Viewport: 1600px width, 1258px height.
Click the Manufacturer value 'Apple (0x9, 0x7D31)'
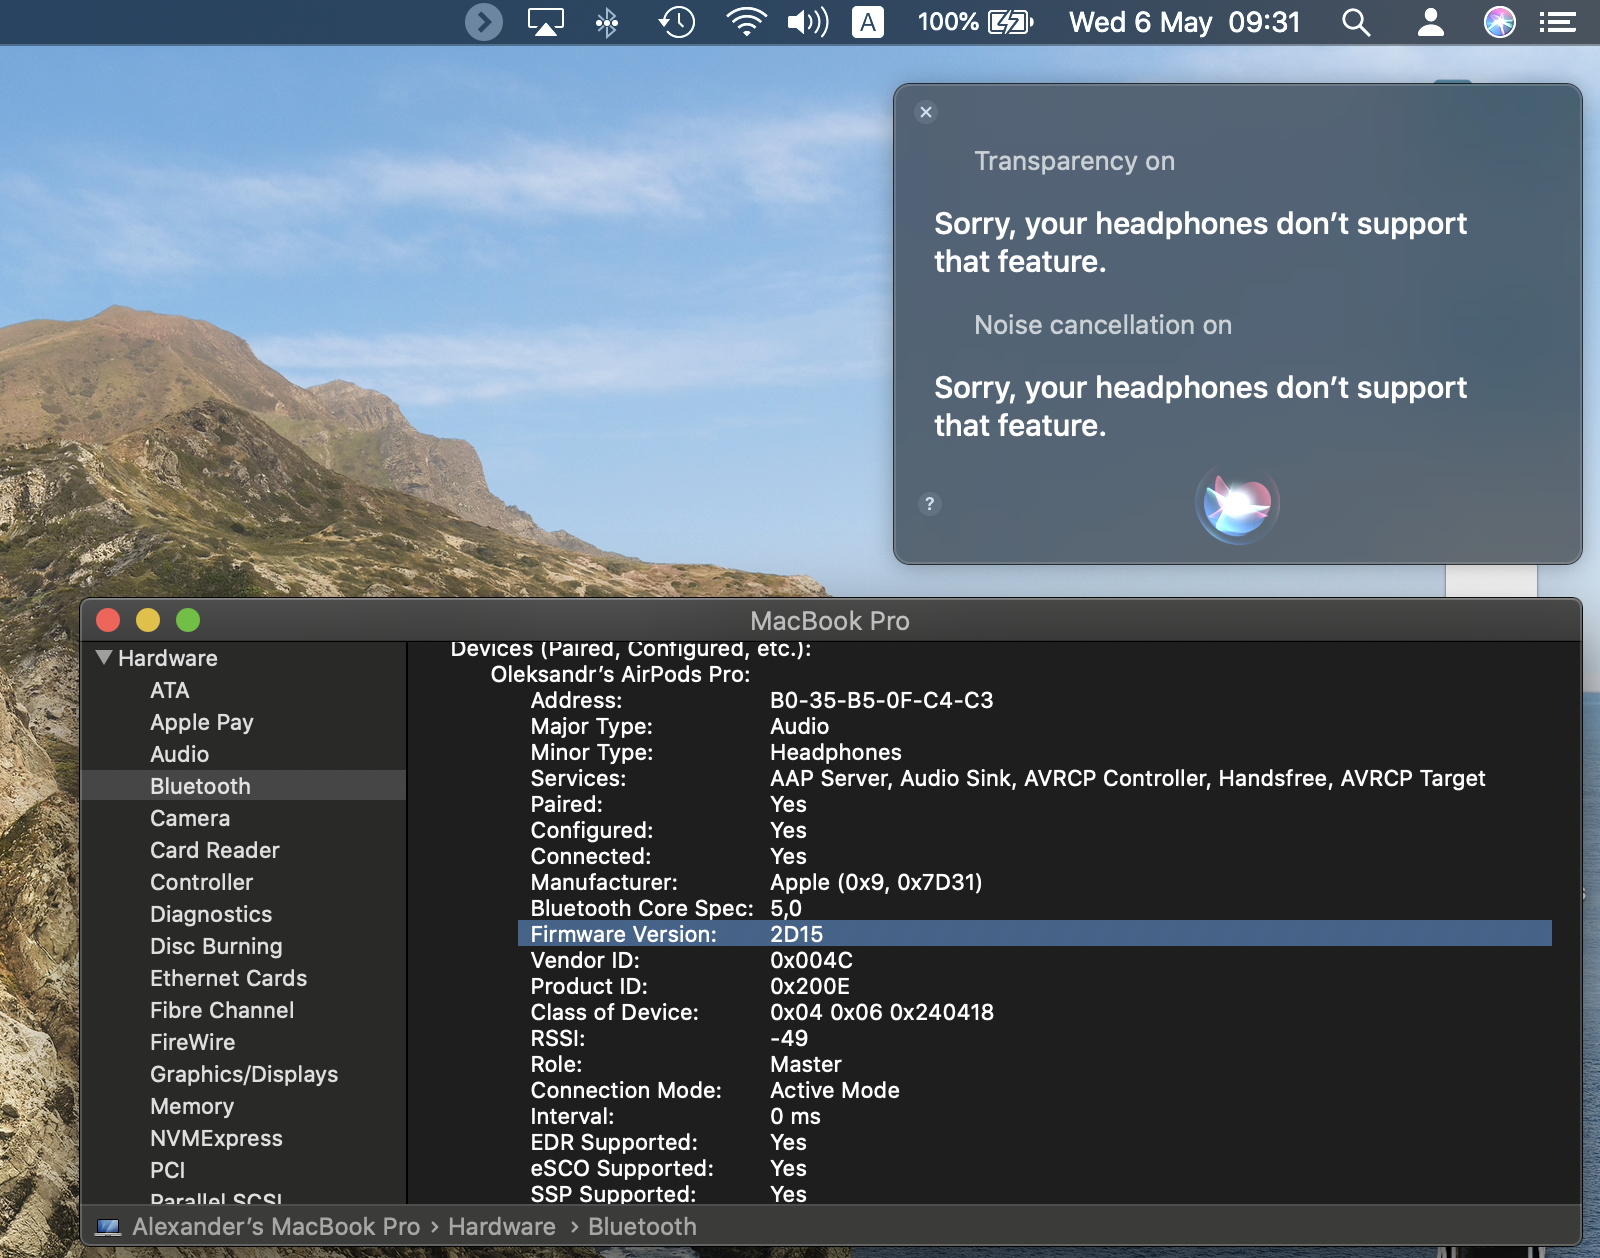point(876,882)
